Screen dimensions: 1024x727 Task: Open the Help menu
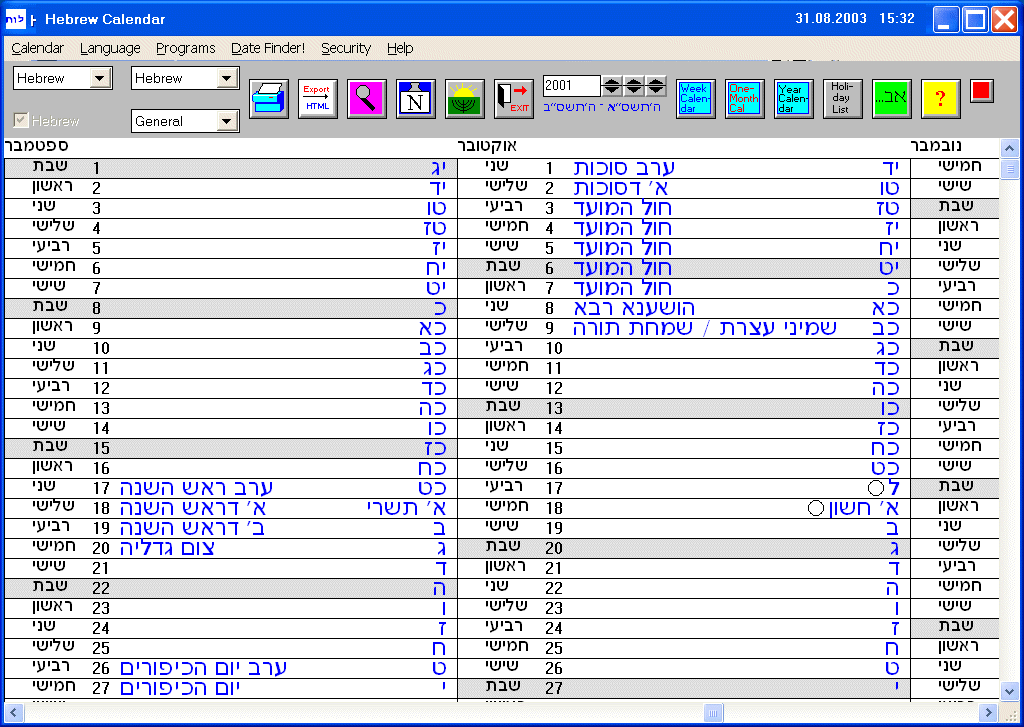tap(400, 48)
